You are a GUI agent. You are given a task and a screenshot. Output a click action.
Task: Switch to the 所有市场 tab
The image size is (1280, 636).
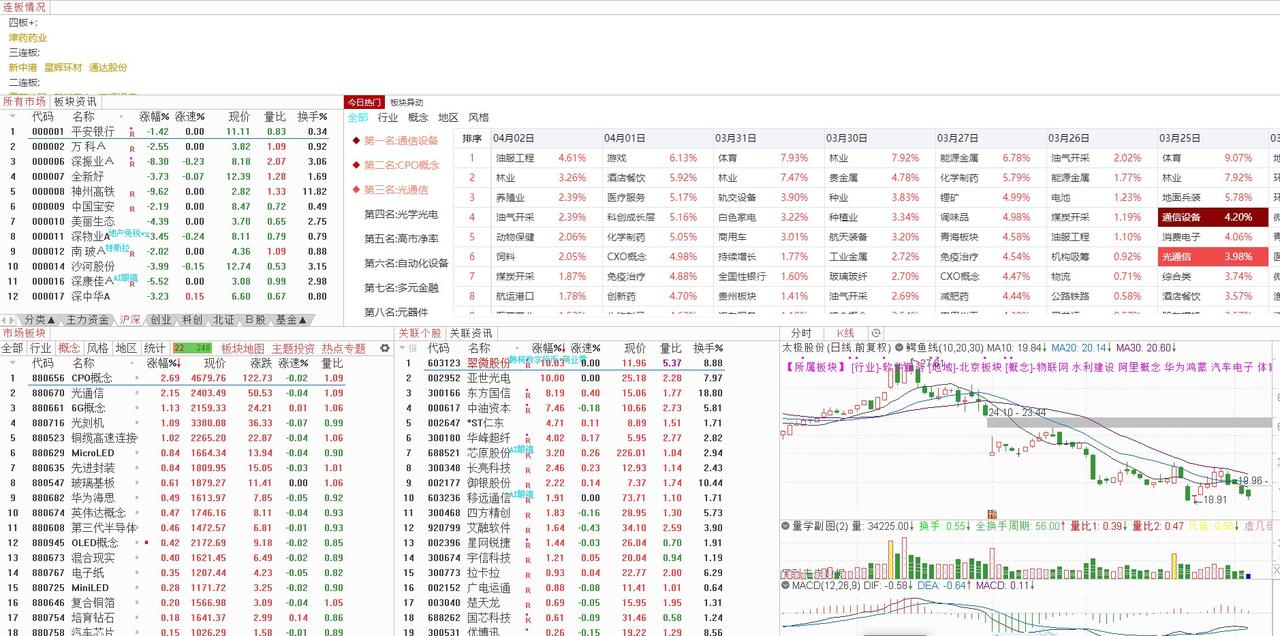pos(24,102)
